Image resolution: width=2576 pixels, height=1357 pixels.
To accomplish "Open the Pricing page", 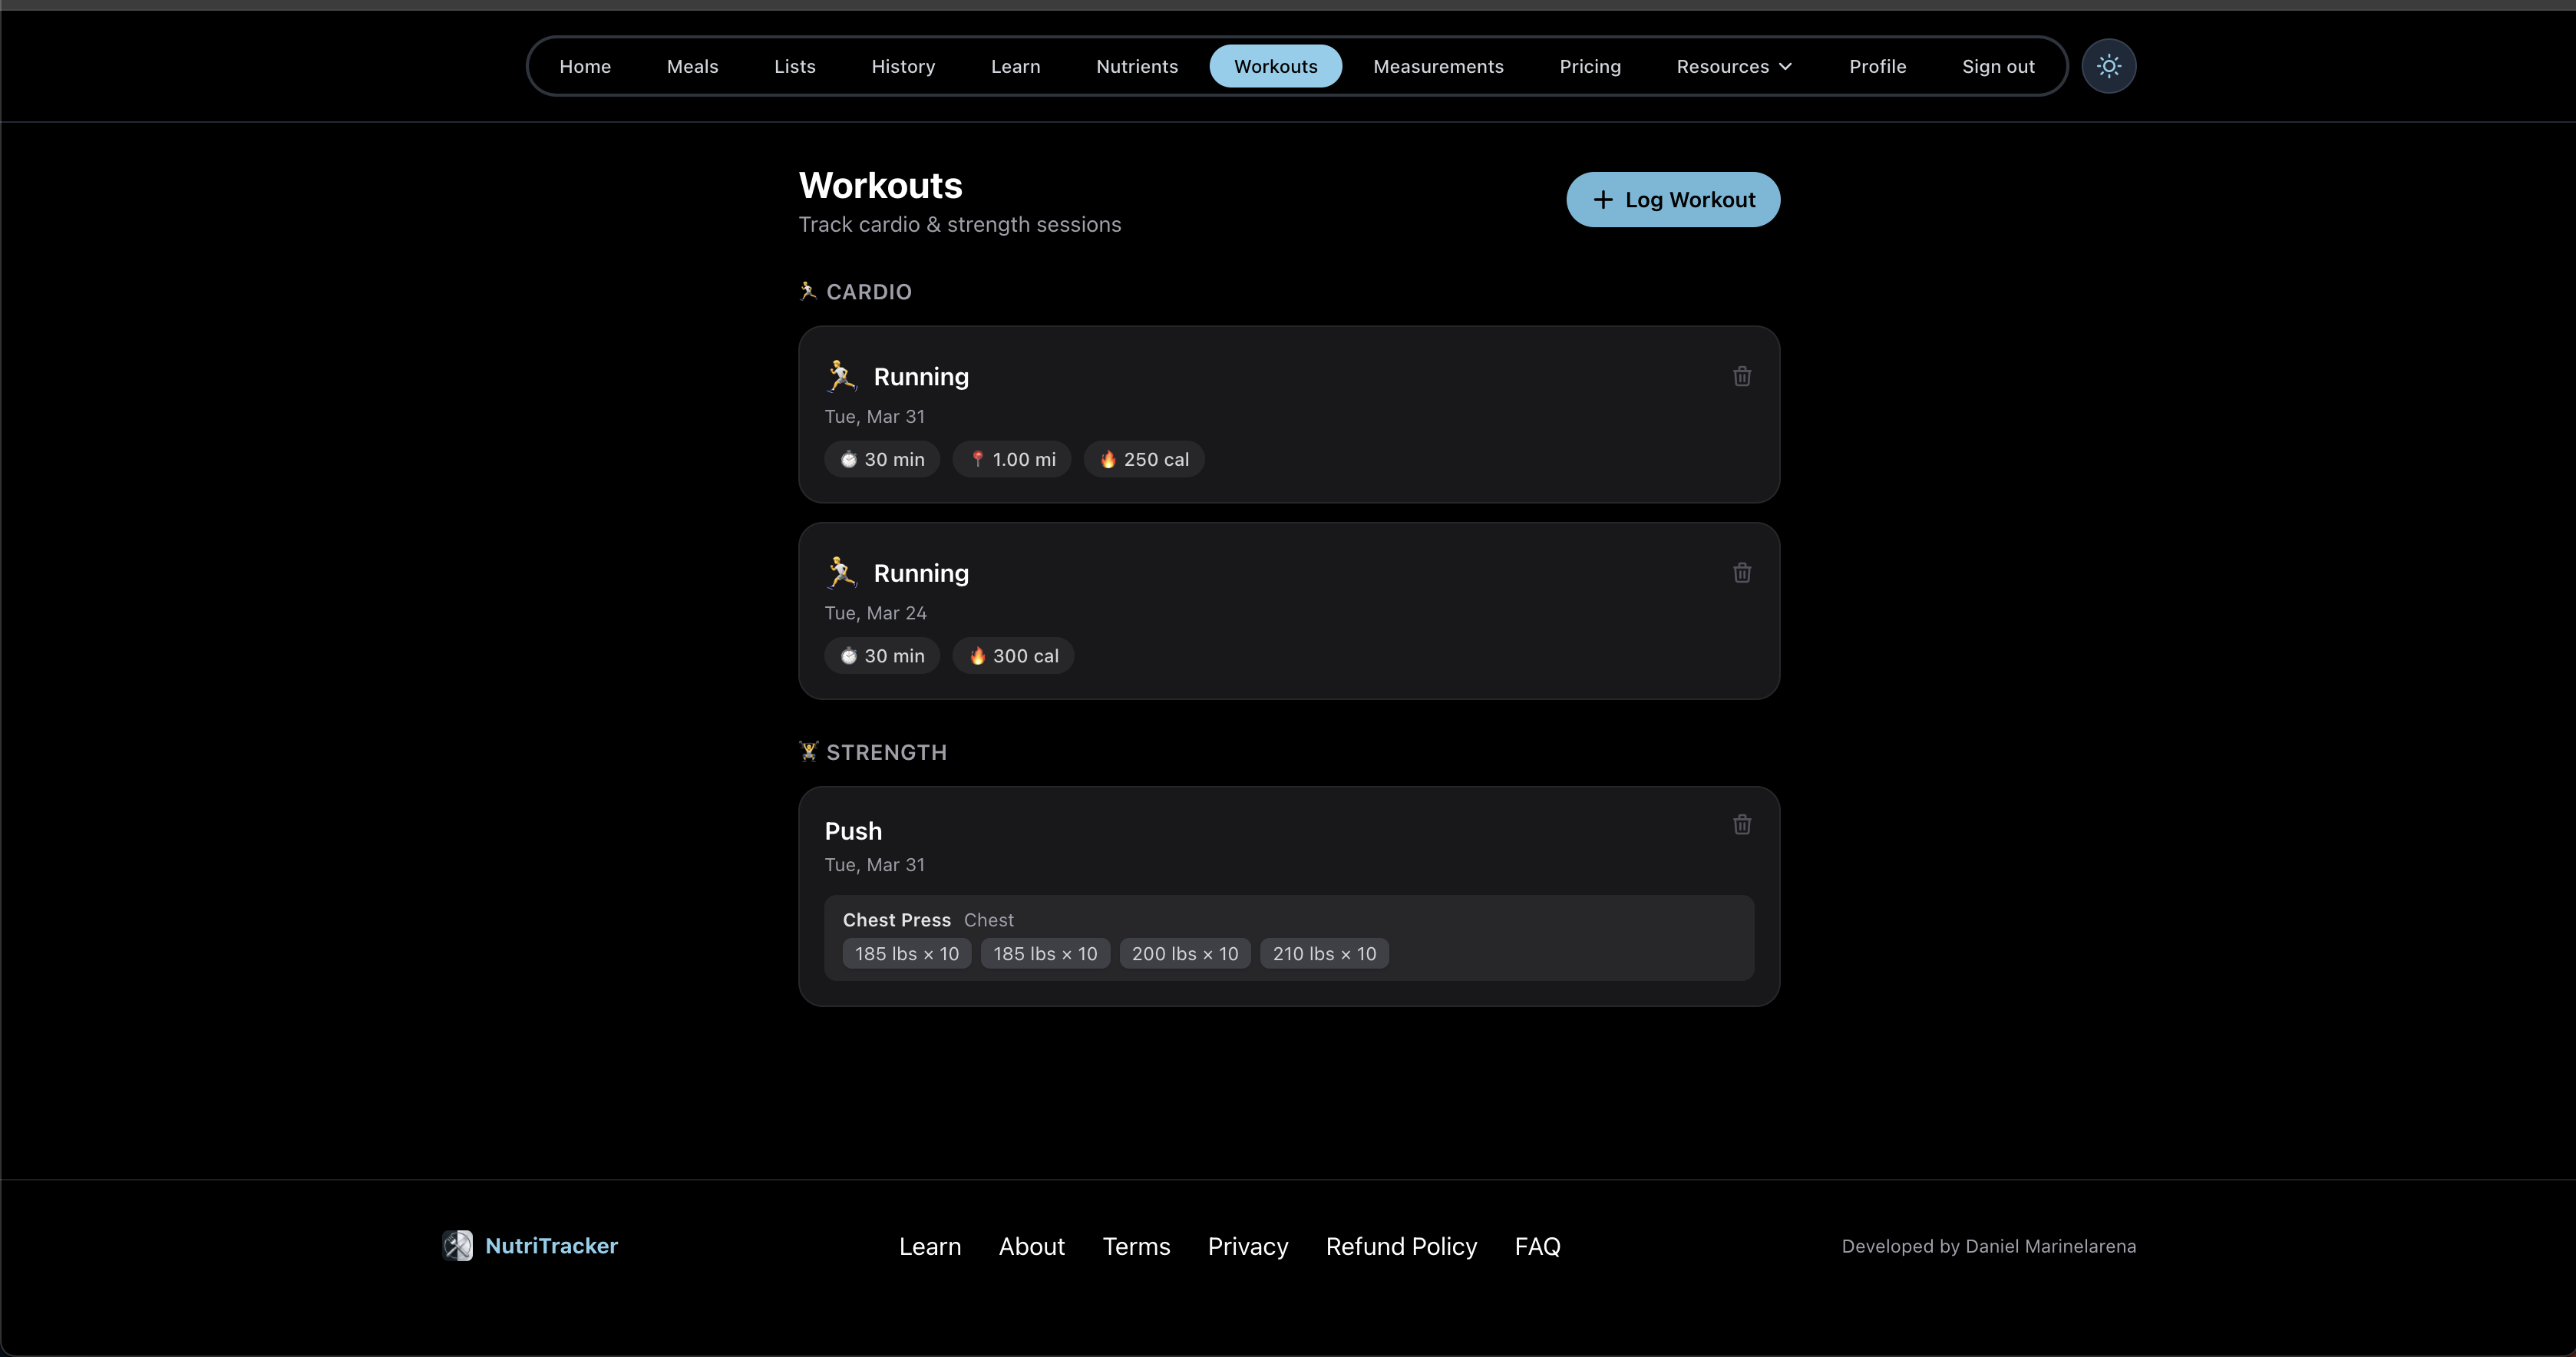I will [x=1590, y=66].
